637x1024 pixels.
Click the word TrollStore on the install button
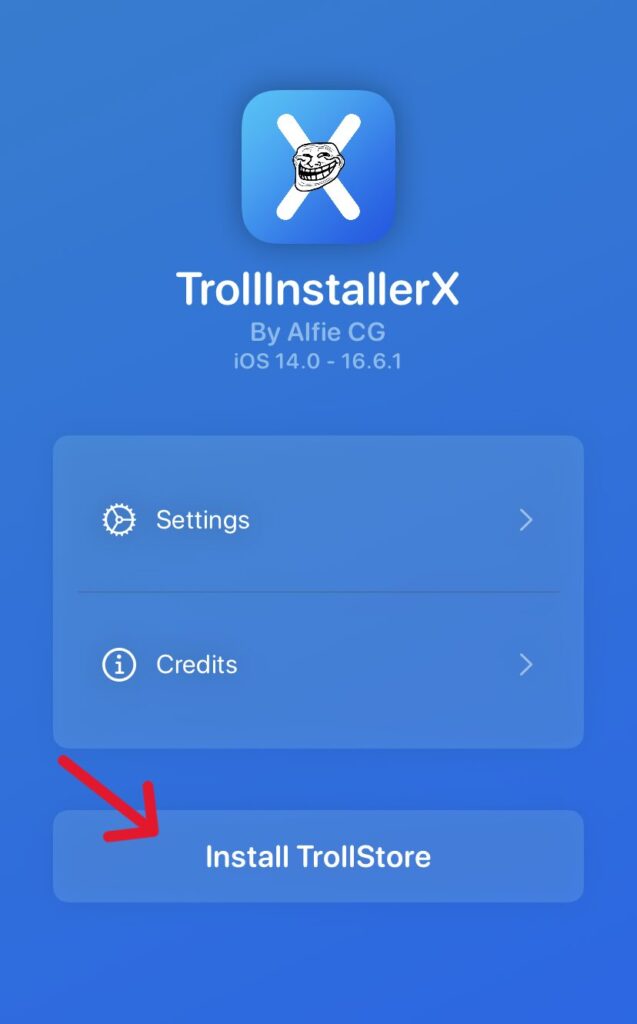tap(364, 857)
